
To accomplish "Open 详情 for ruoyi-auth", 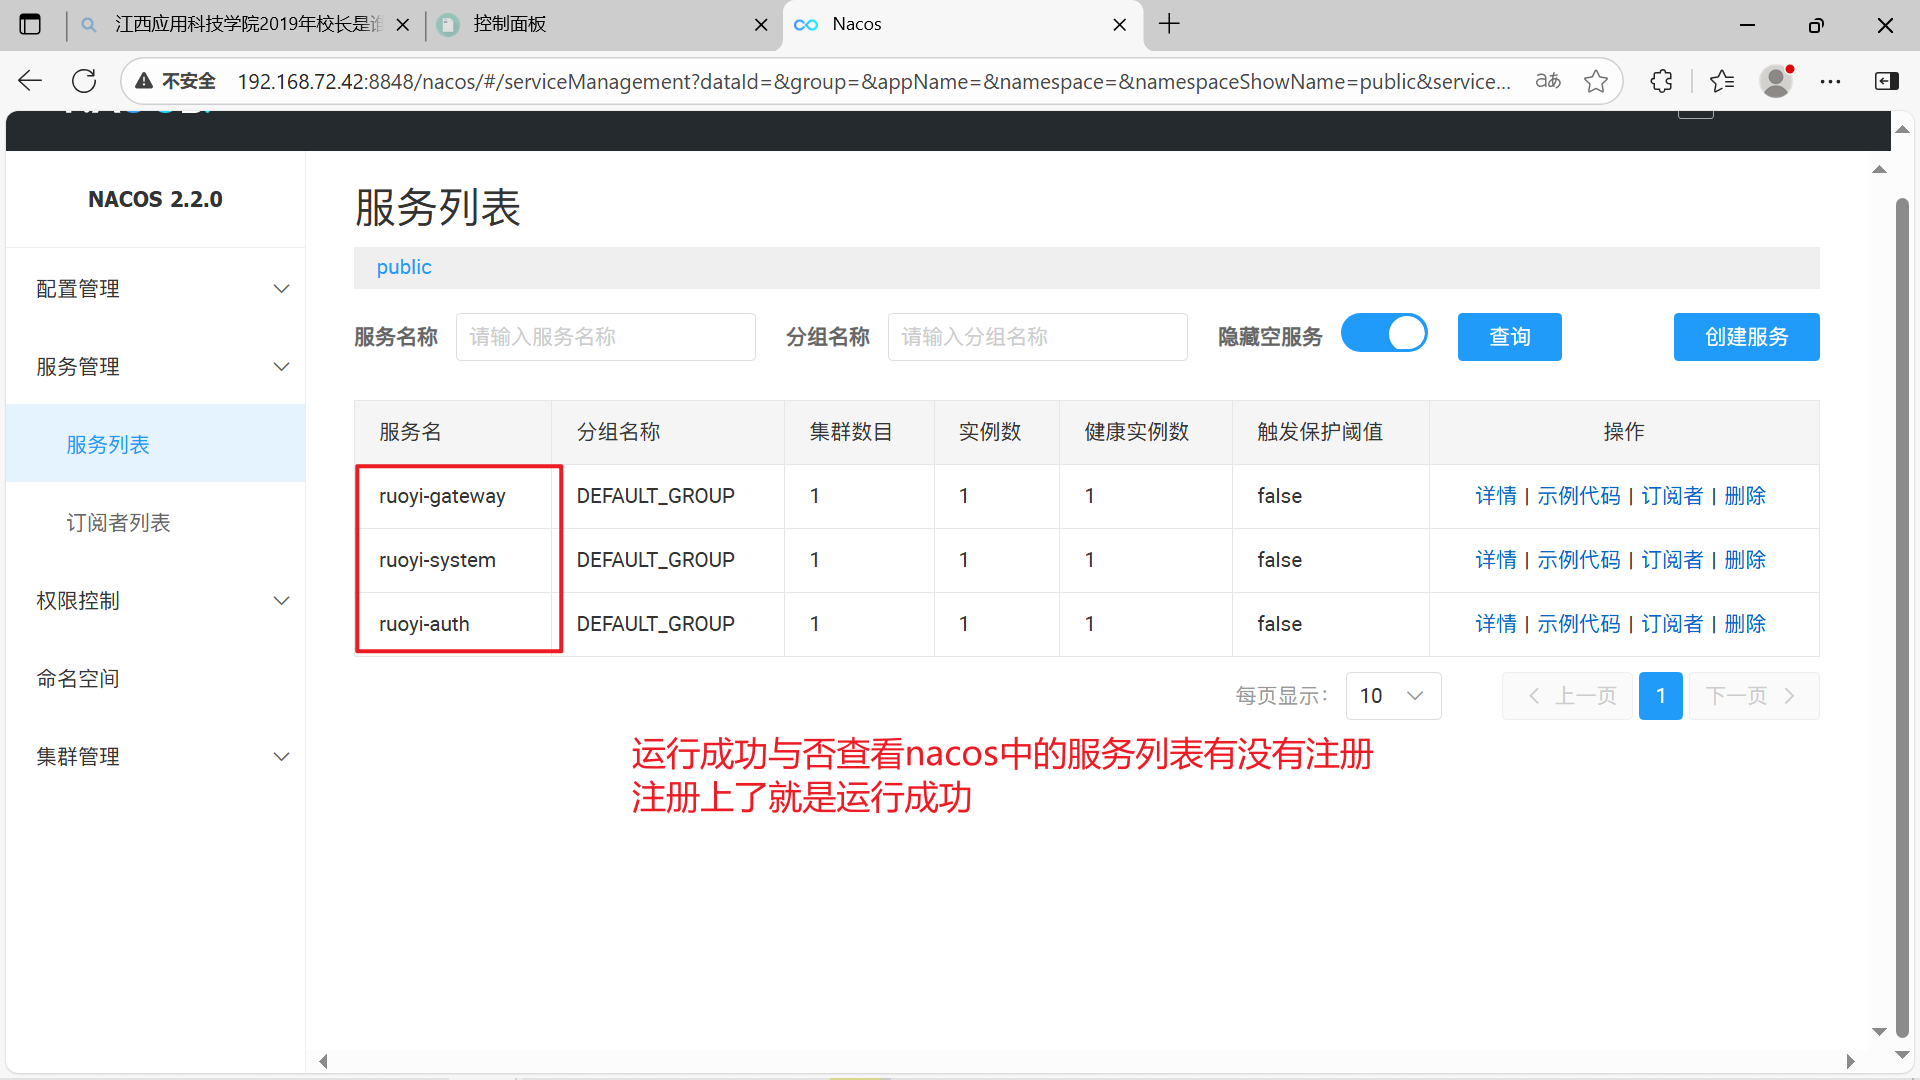I will coord(1495,624).
